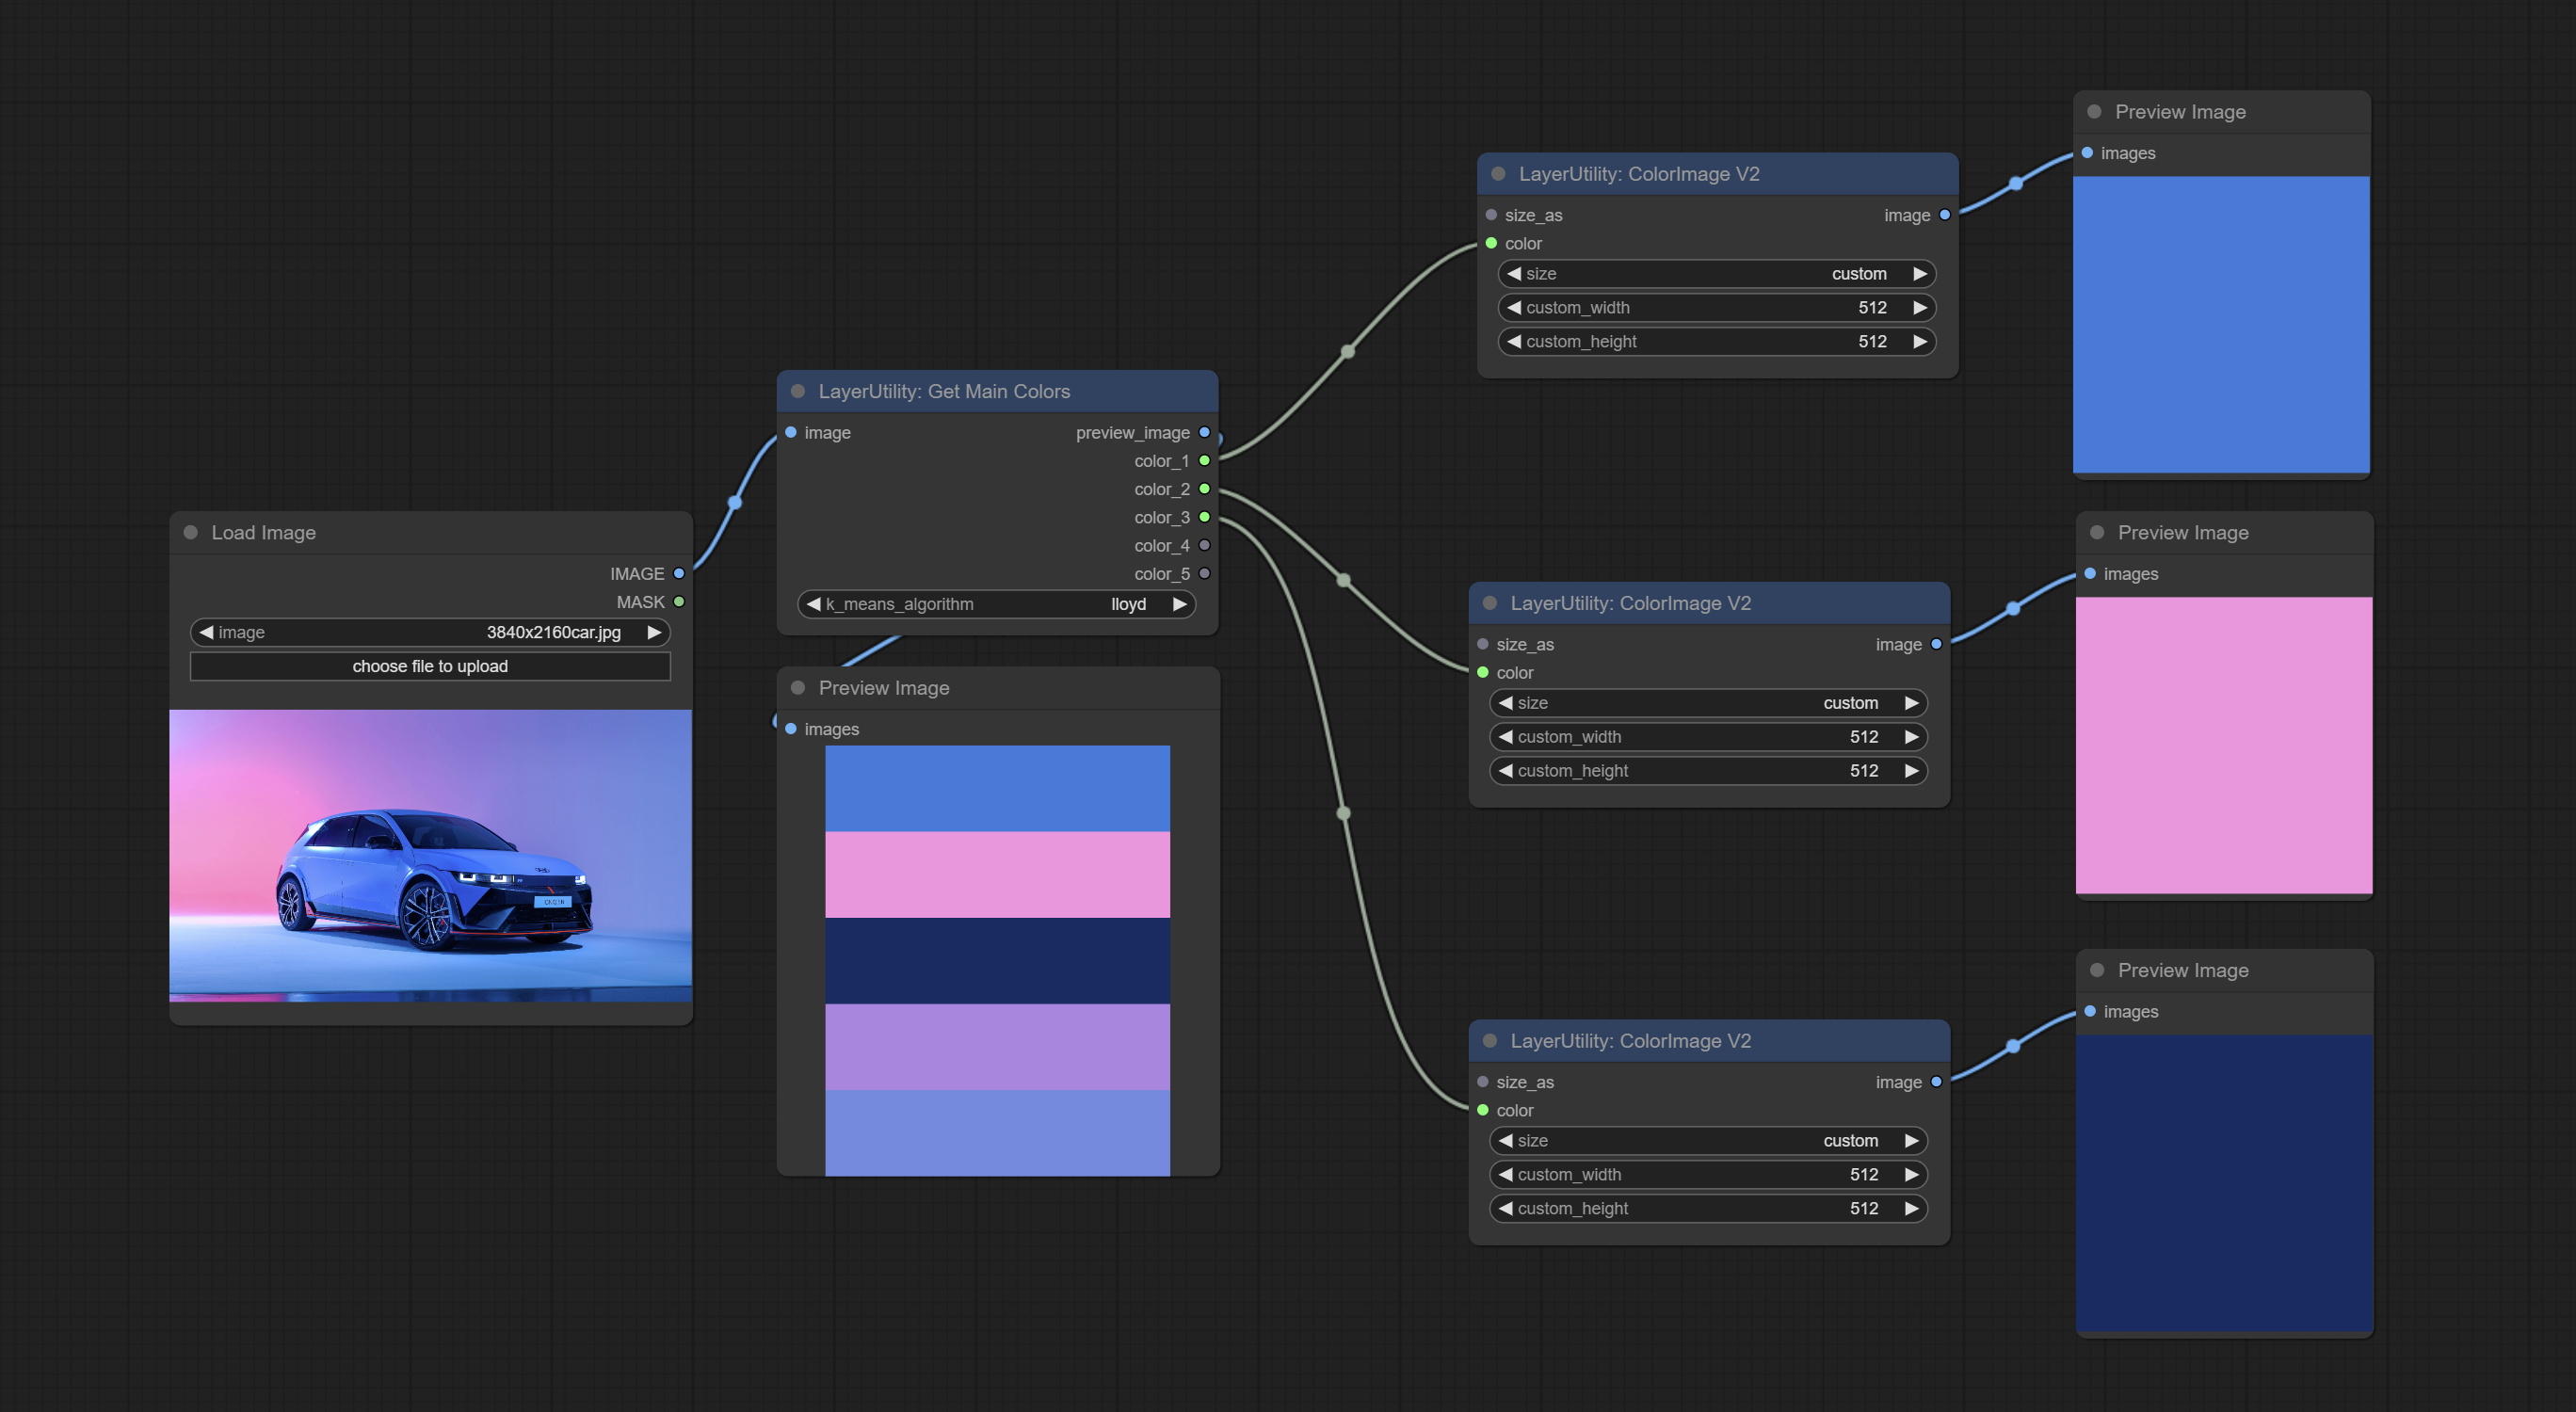The width and height of the screenshot is (2576, 1412).
Task: Click the color_5 output socket
Action: (1204, 574)
